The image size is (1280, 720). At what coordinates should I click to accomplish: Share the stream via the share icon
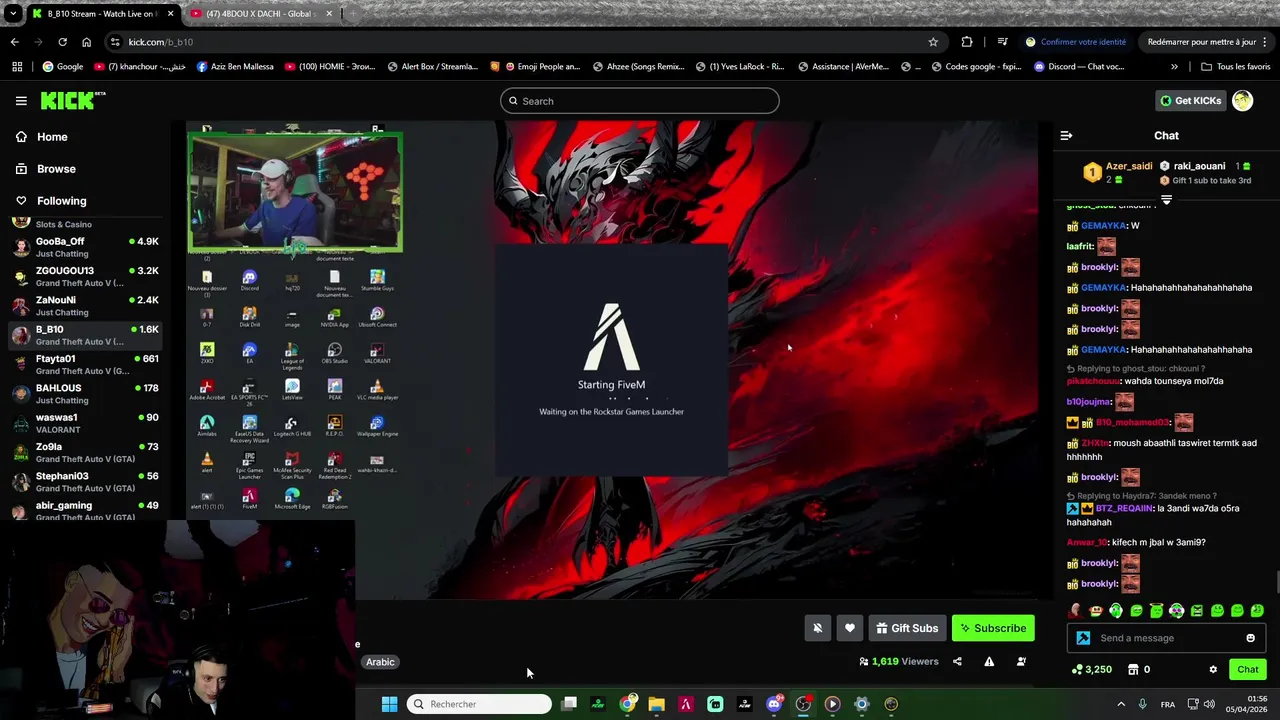coord(957,661)
